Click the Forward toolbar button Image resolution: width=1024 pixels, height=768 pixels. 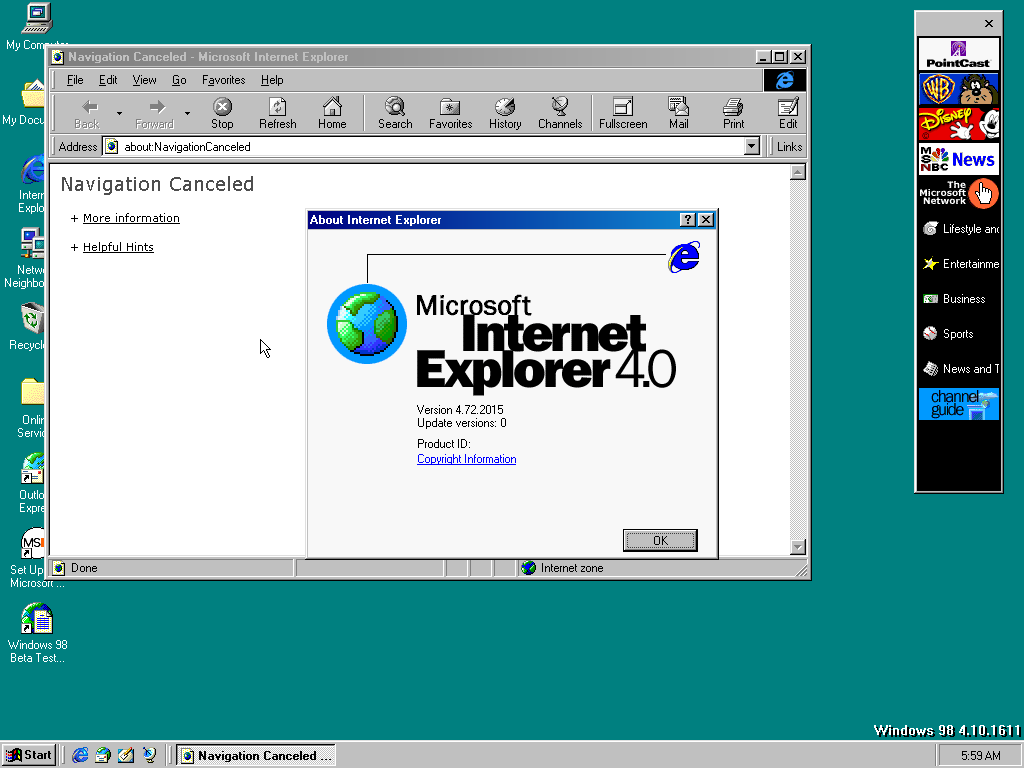[155, 114]
